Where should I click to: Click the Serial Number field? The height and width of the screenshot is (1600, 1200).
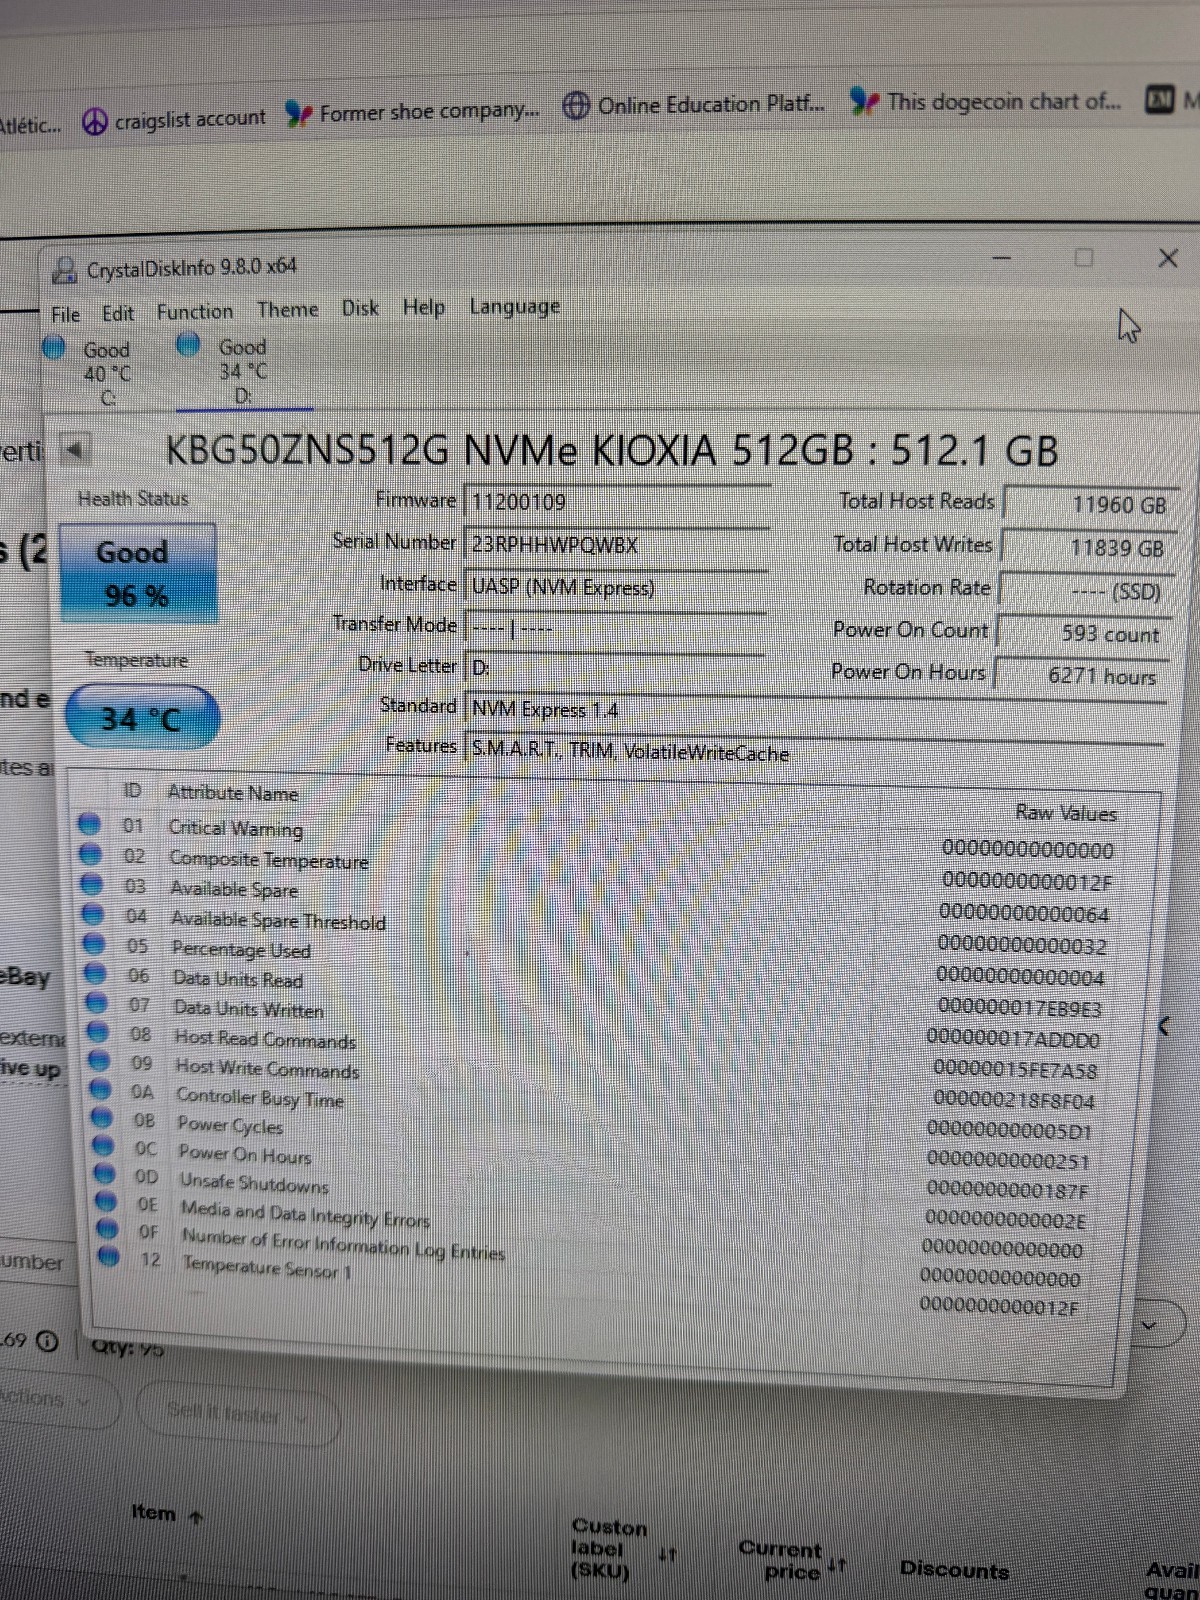[616, 544]
